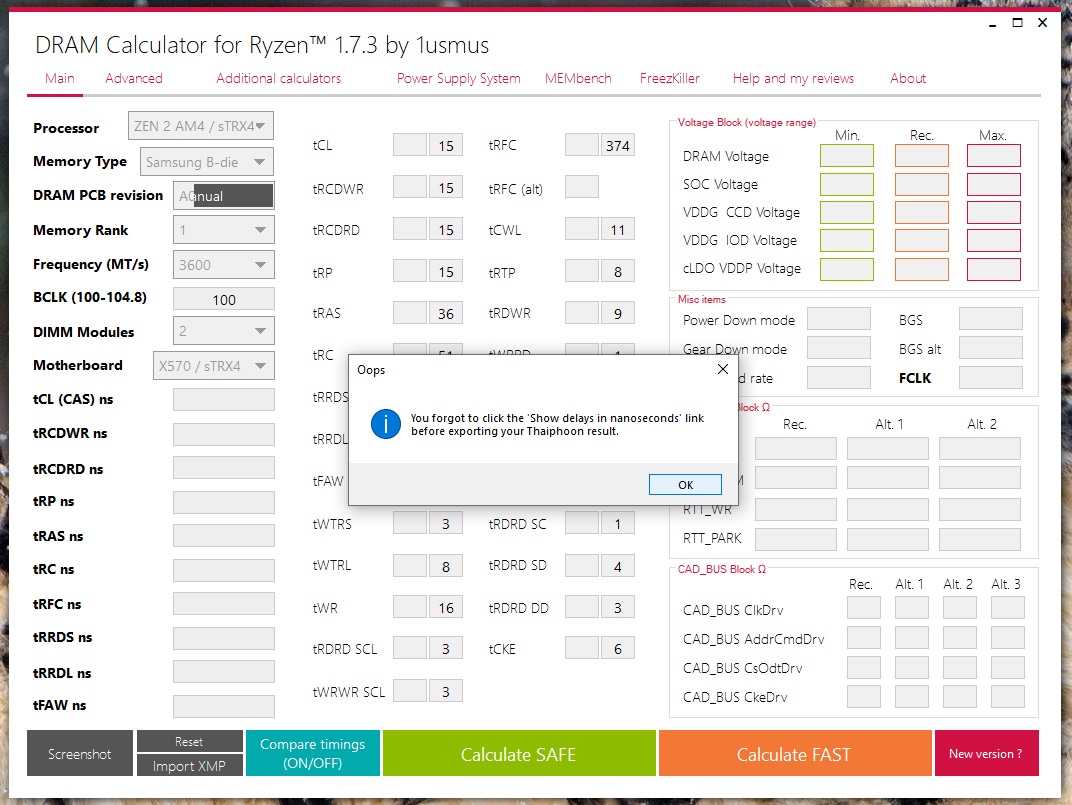Viewport: 1072px width, 805px height.
Task: Click the New version ? button
Action: 987,754
